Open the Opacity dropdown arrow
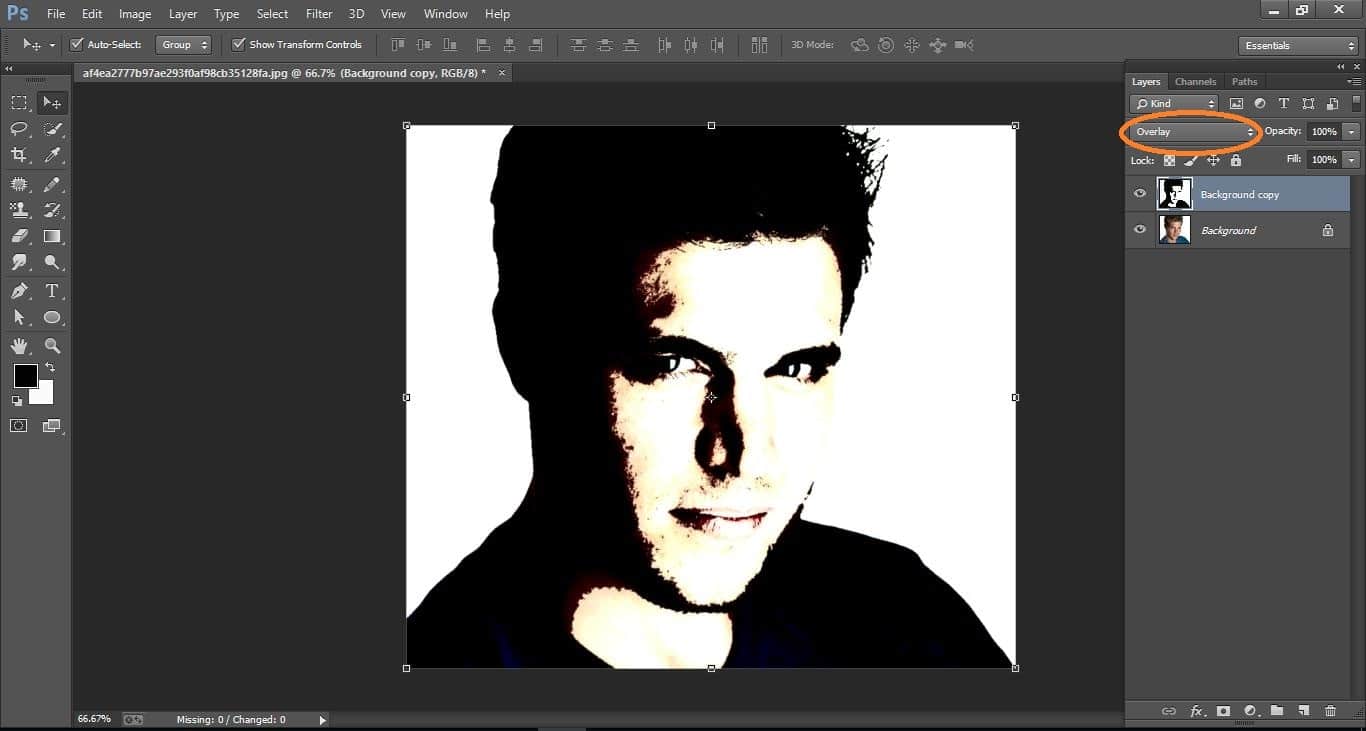 [1351, 131]
